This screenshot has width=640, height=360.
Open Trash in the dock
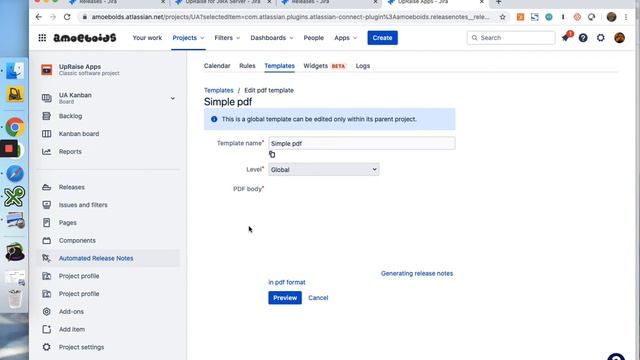coord(15,298)
